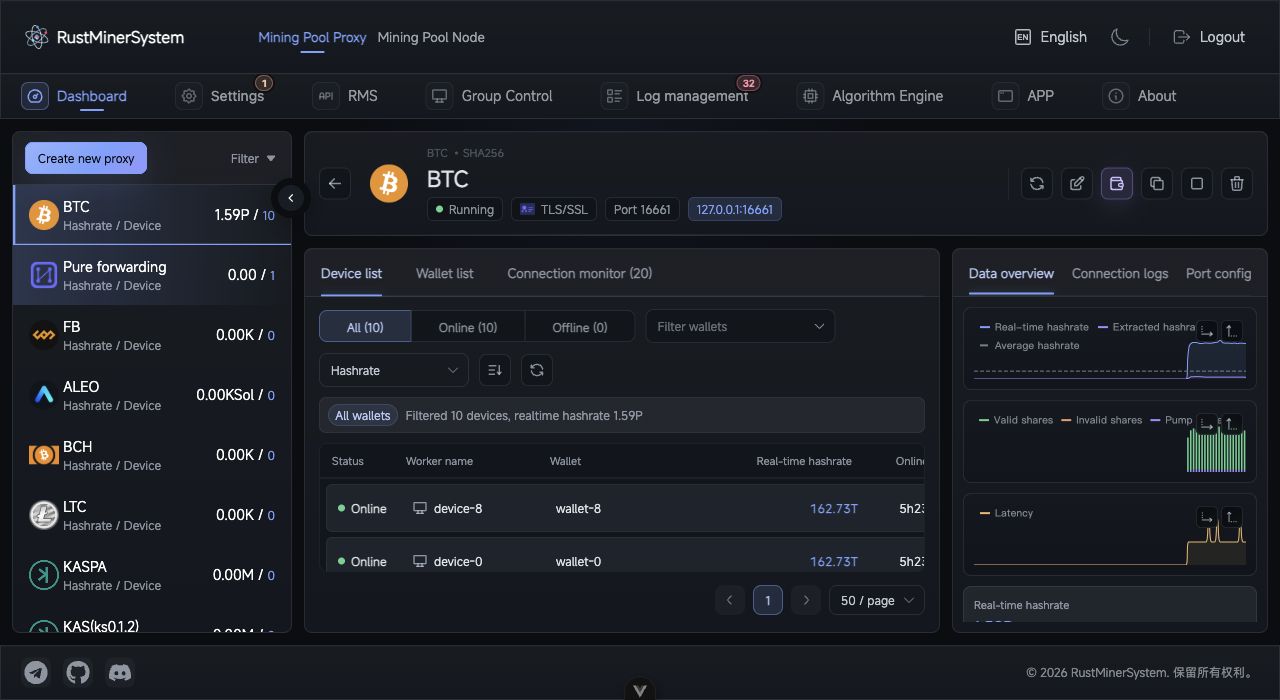Viewport: 1280px width, 700px height.
Task: Open Telegram link in footer
Action: click(x=37, y=672)
